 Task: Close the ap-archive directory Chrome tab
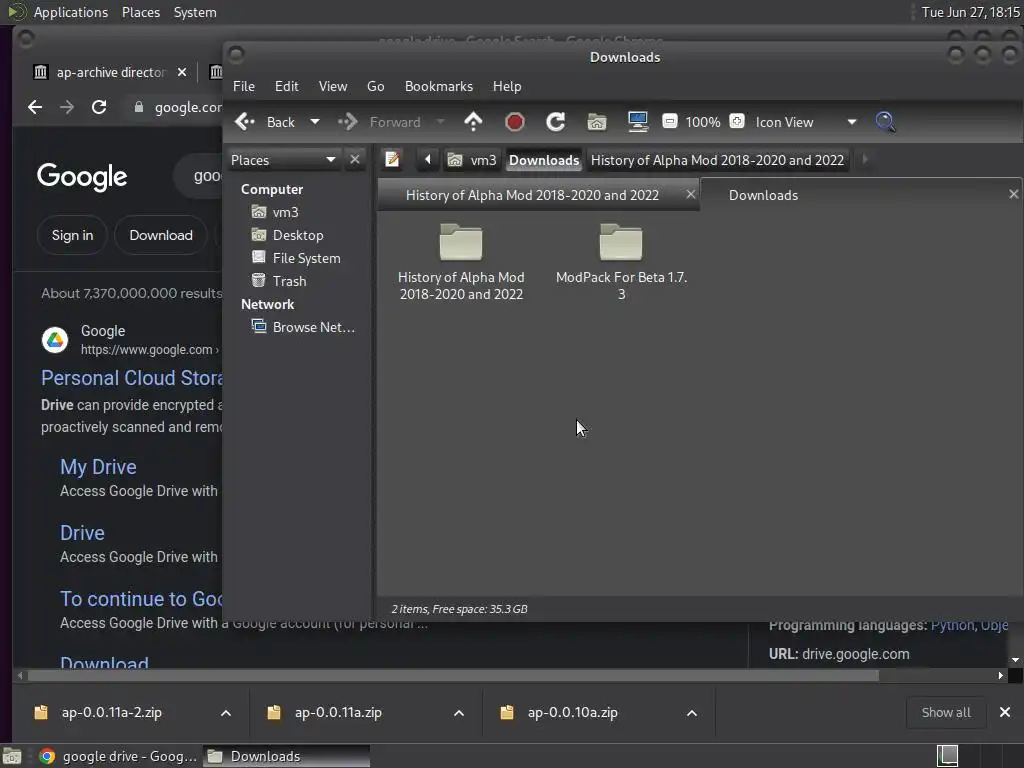point(182,72)
